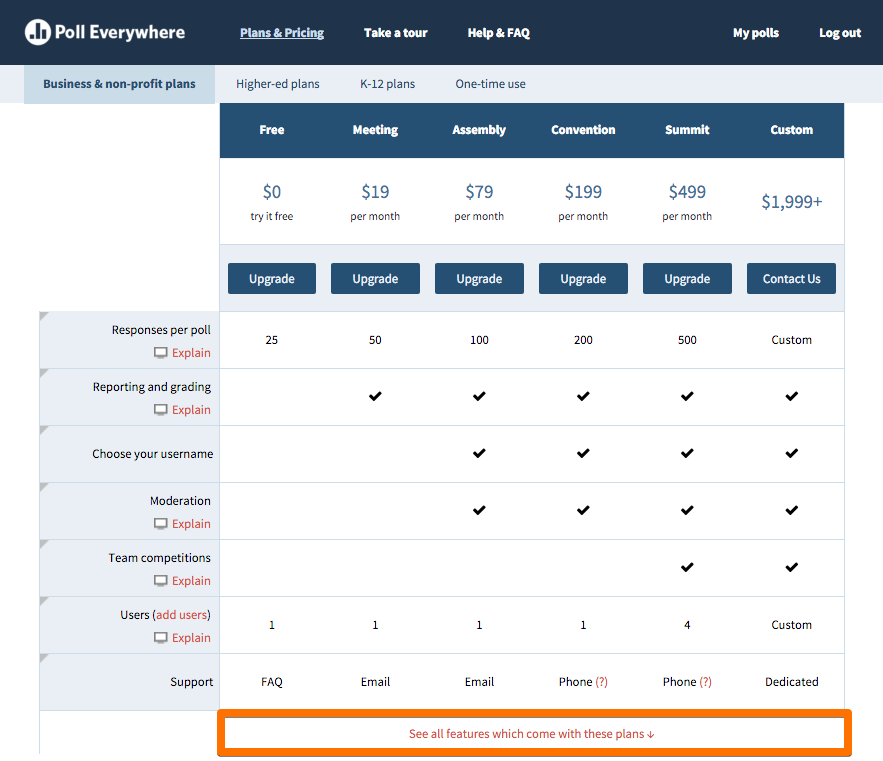Click the add users link
The width and height of the screenshot is (883, 761).
pos(181,615)
